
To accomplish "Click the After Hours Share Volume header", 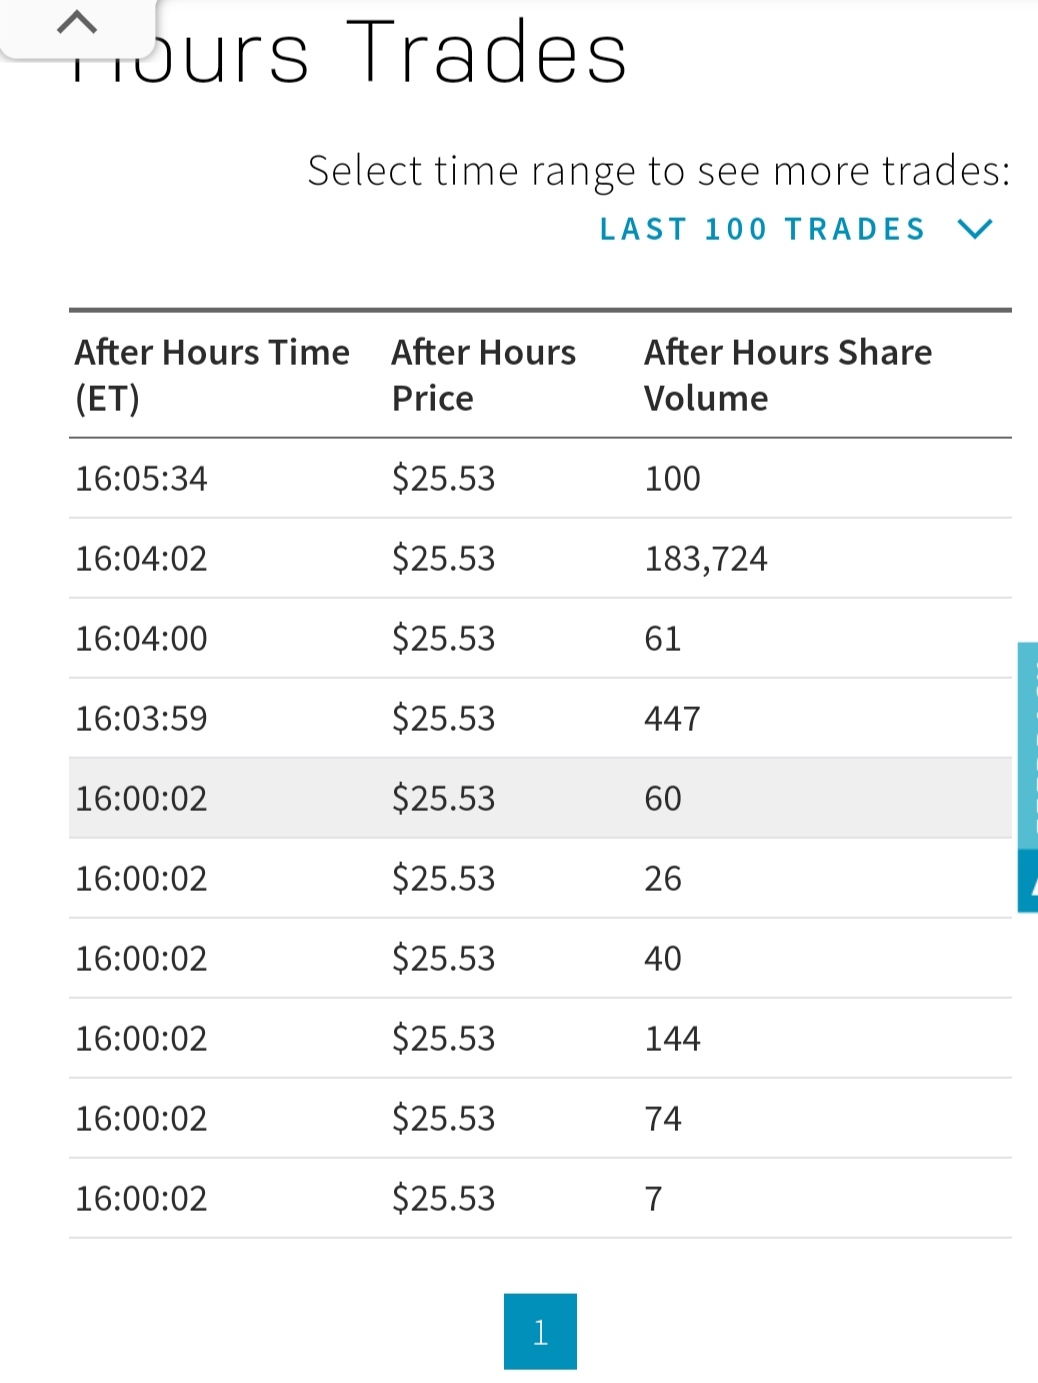I will pos(788,375).
